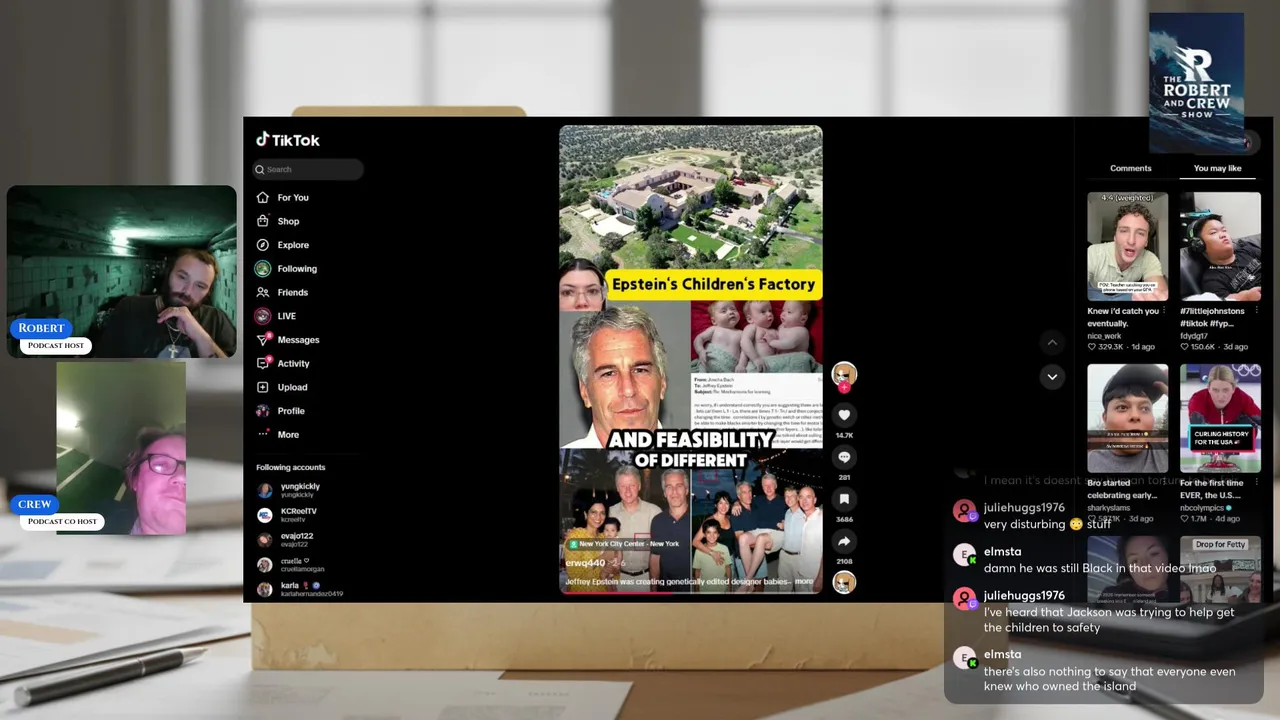The image size is (1280, 720).
Task: Click New York City Center location tag
Action: [x=624, y=544]
